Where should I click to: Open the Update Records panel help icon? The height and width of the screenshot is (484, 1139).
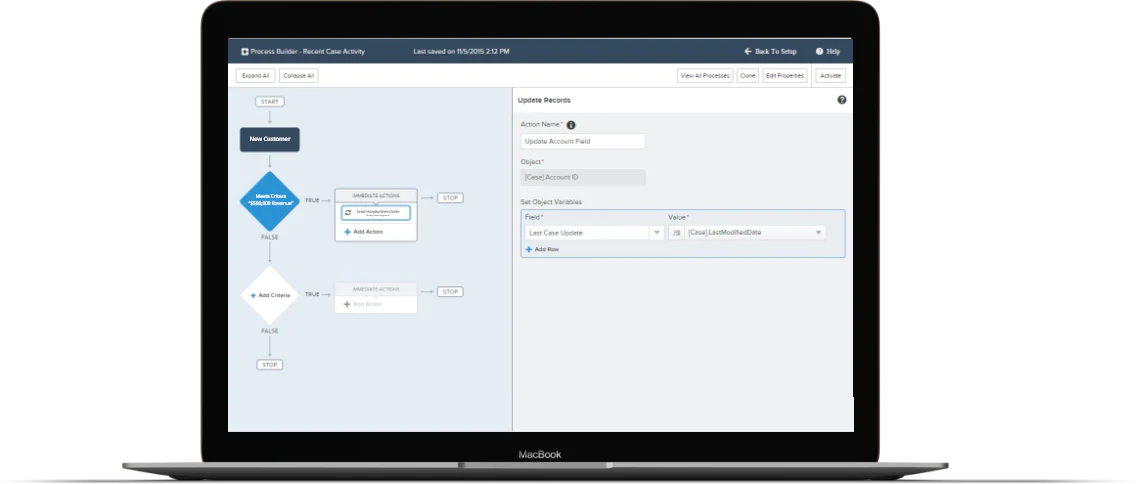click(x=842, y=100)
